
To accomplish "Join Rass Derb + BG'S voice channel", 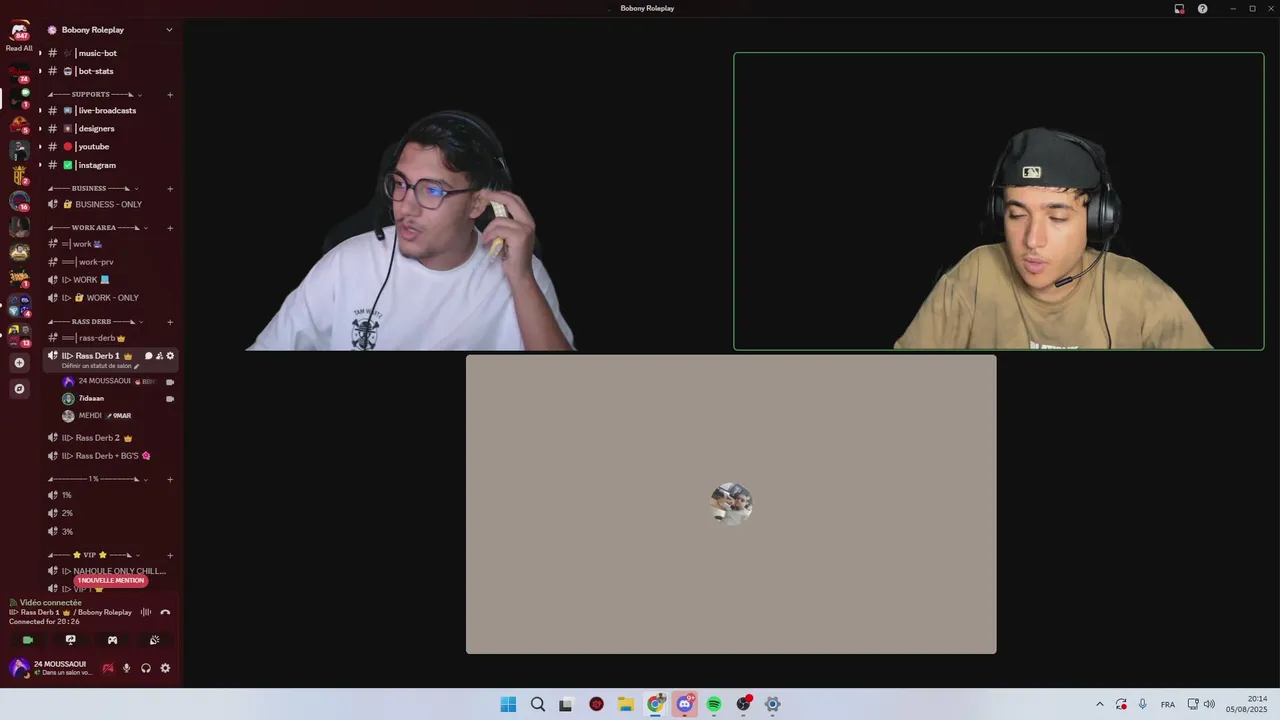I will (x=110, y=456).
